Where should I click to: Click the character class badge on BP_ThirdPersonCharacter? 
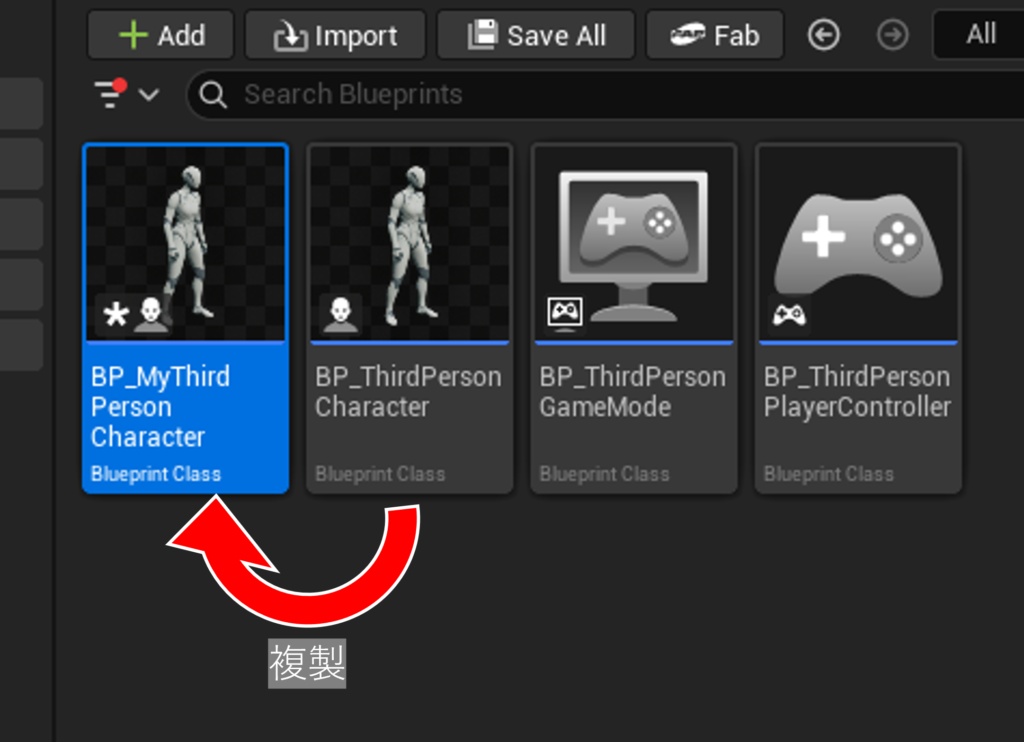pyautogui.click(x=340, y=314)
